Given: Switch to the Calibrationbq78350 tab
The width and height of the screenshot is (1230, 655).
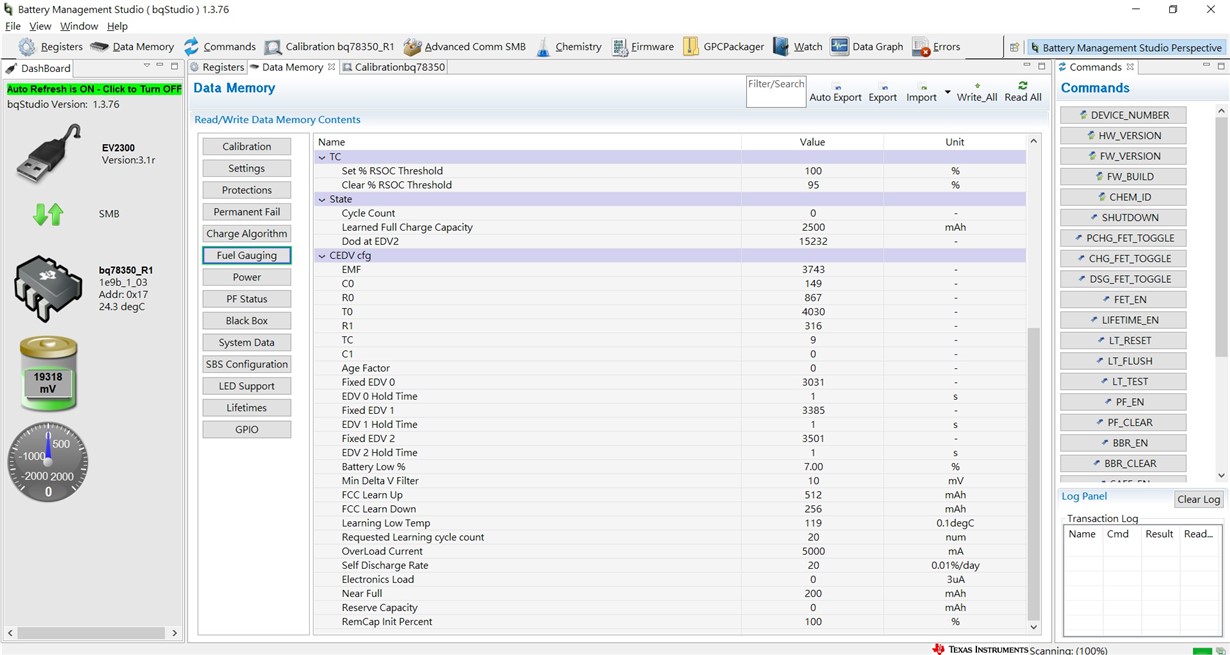Looking at the screenshot, I should coord(394,67).
